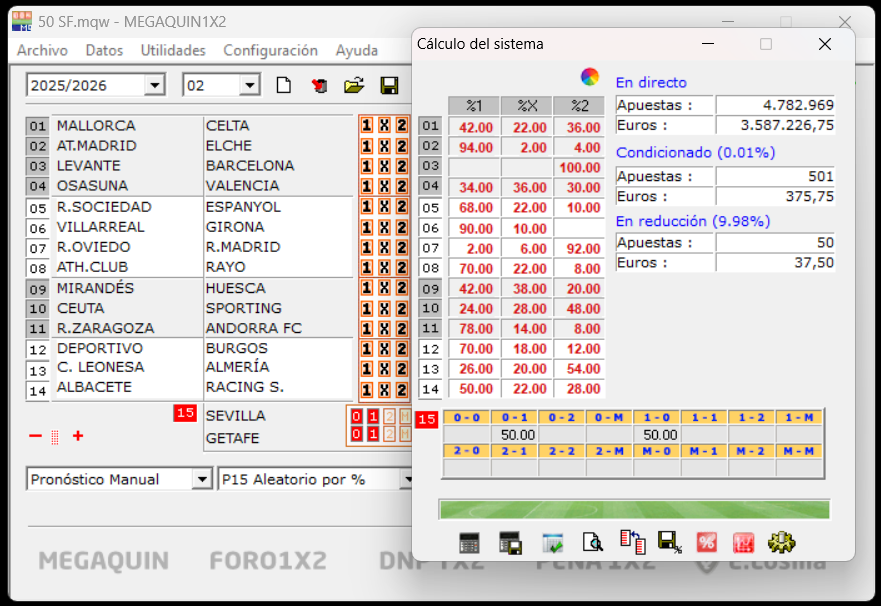Click the %X column header

click(527, 106)
